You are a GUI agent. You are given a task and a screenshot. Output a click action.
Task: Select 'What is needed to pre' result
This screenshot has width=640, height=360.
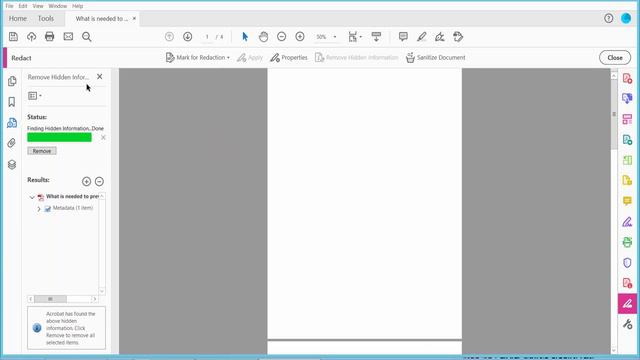pyautogui.click(x=72, y=197)
